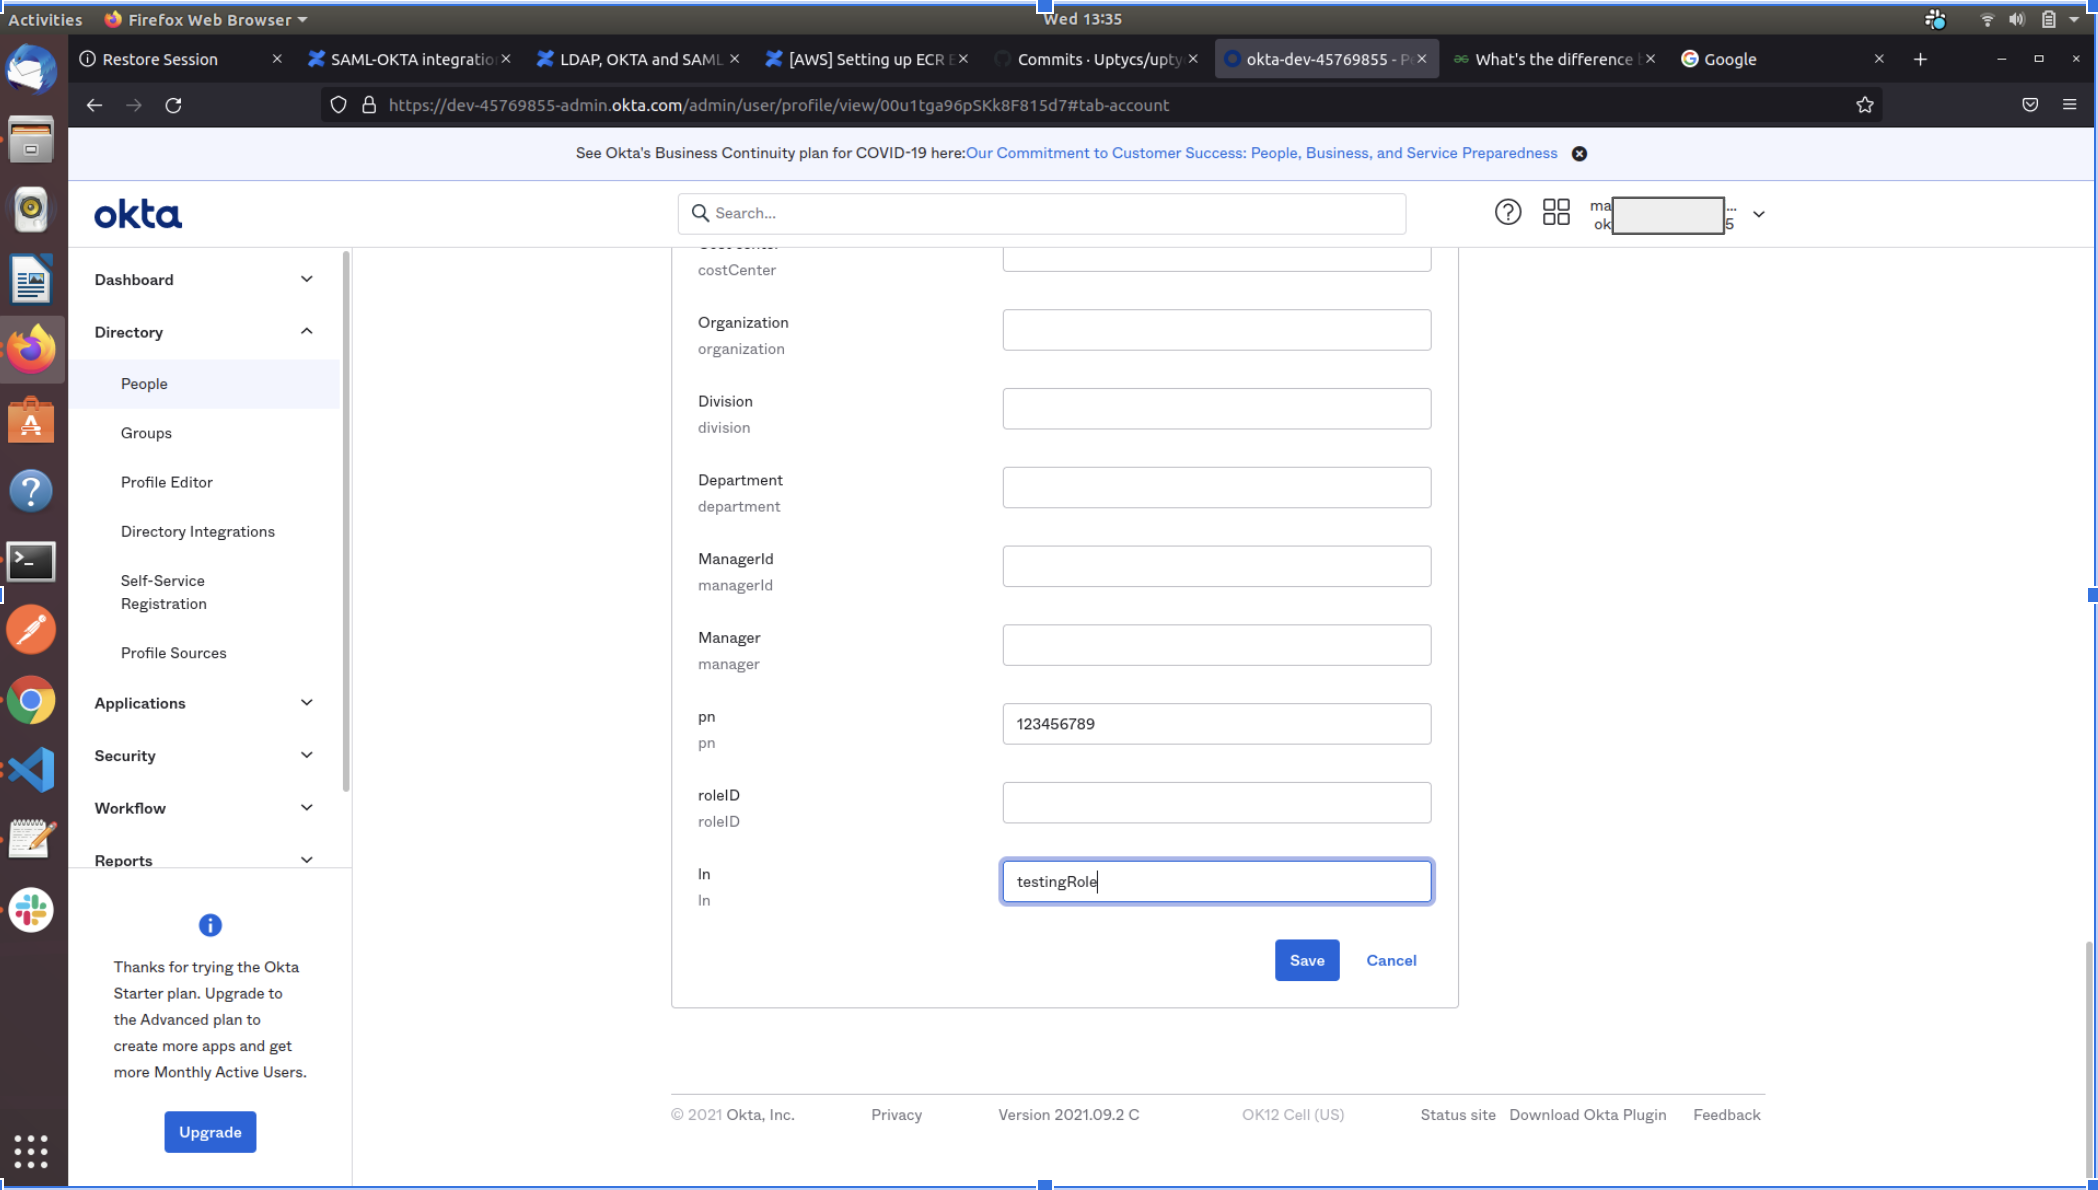Click the Okta logo

pos(138,214)
